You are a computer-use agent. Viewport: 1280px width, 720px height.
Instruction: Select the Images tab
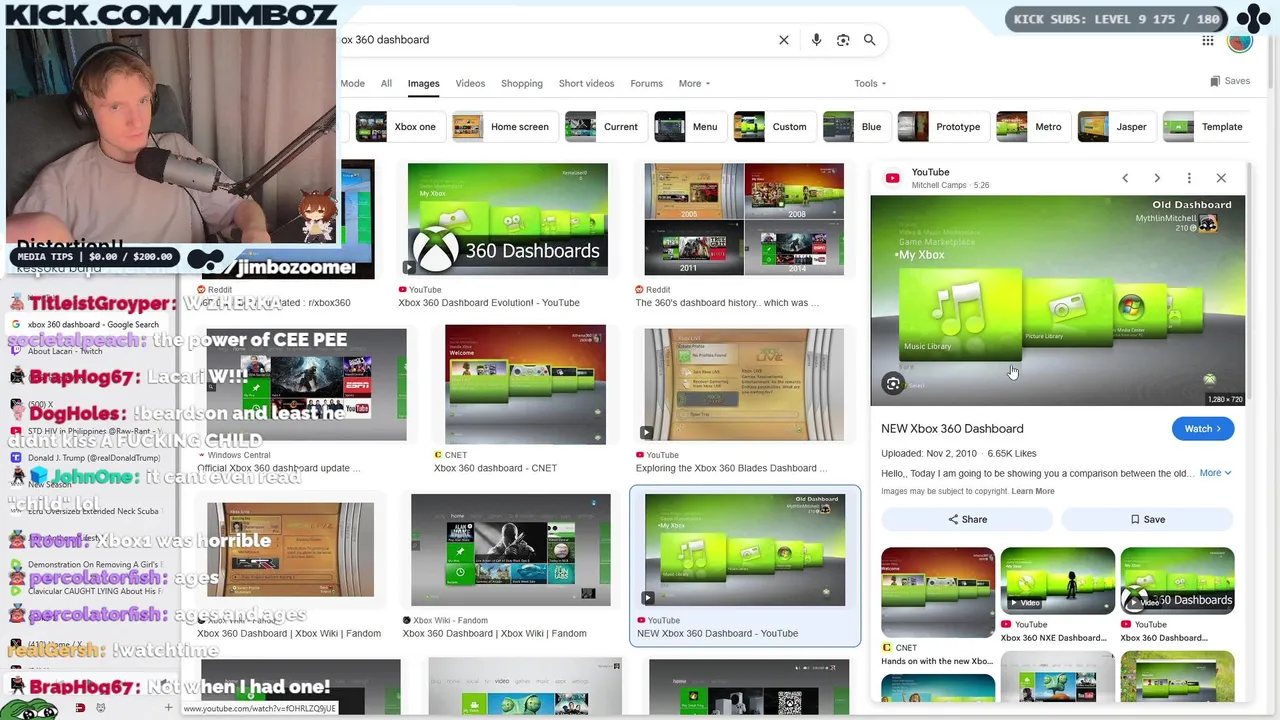coord(423,84)
